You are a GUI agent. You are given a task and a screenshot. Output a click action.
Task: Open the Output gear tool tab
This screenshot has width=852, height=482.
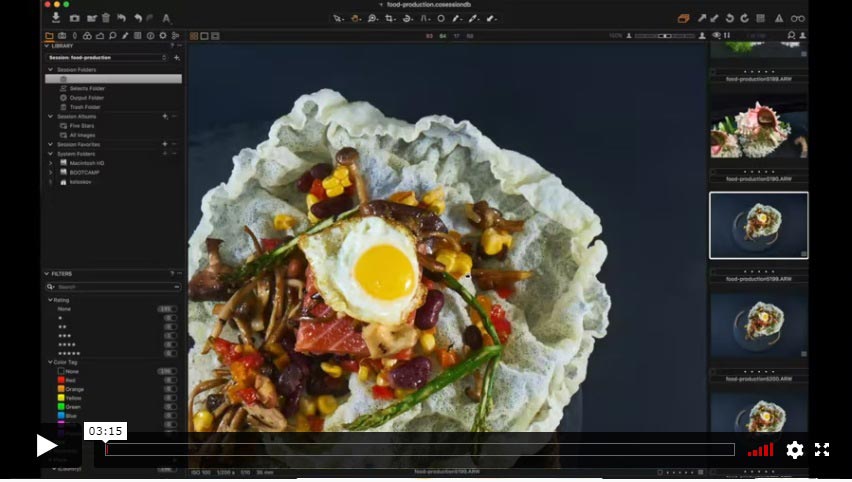point(163,36)
